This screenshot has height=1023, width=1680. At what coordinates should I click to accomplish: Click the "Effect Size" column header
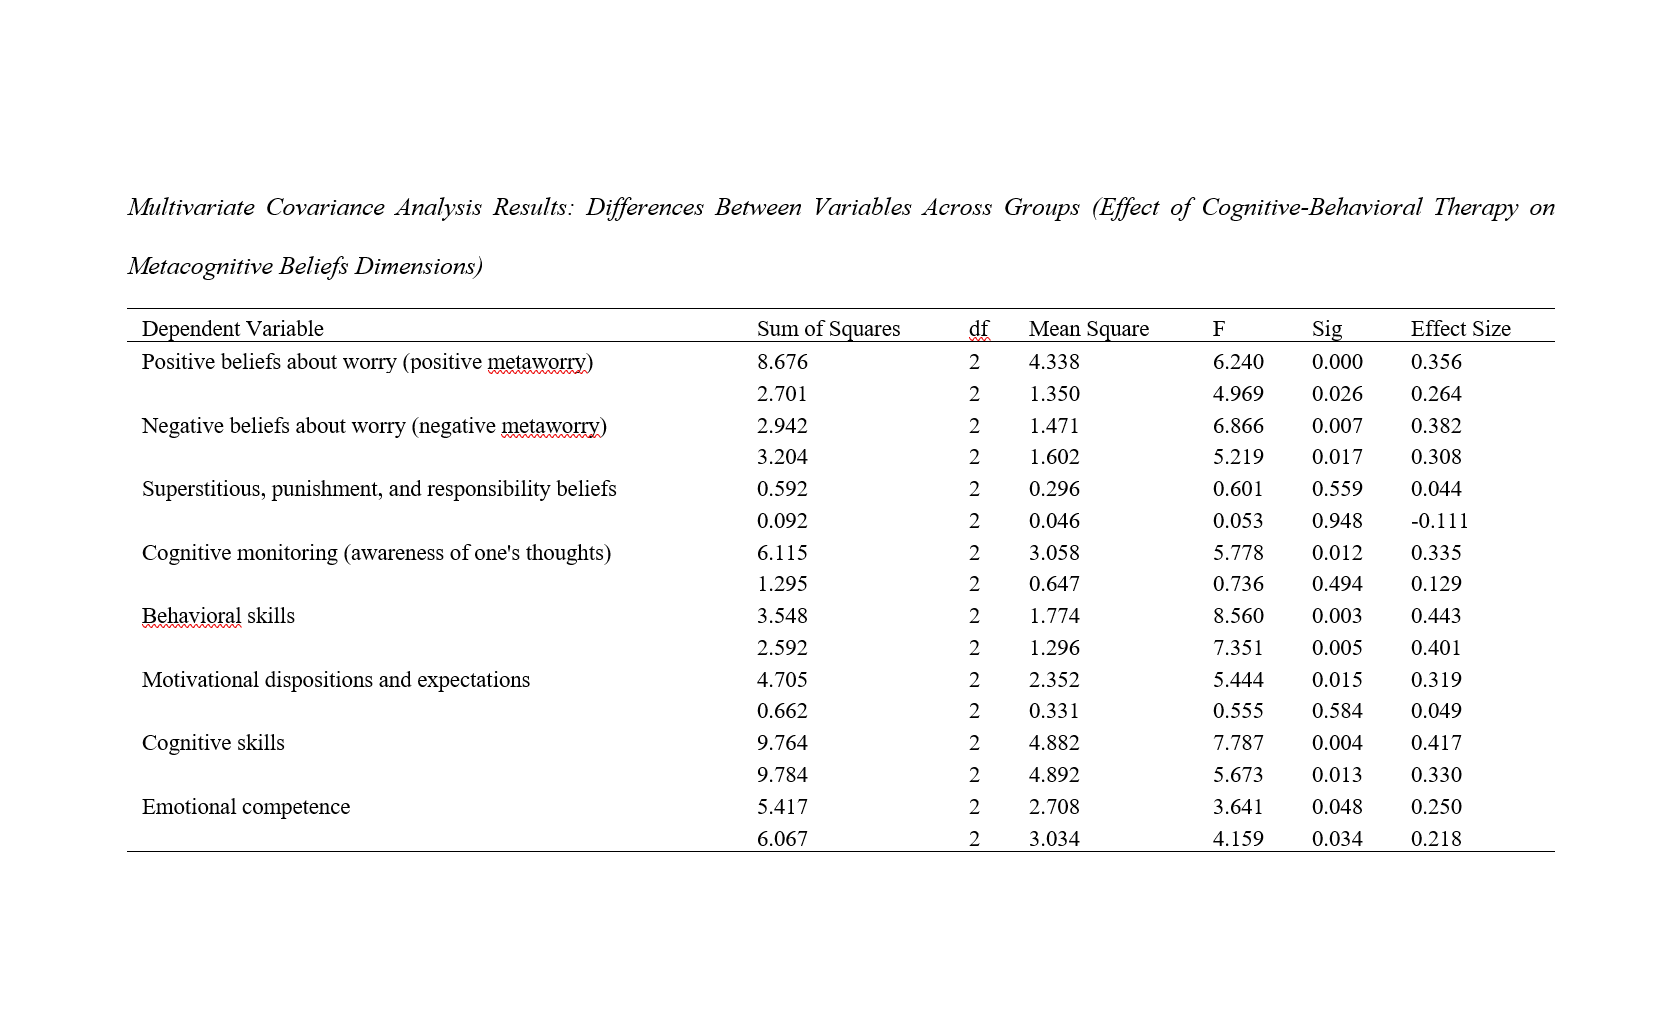1460,329
